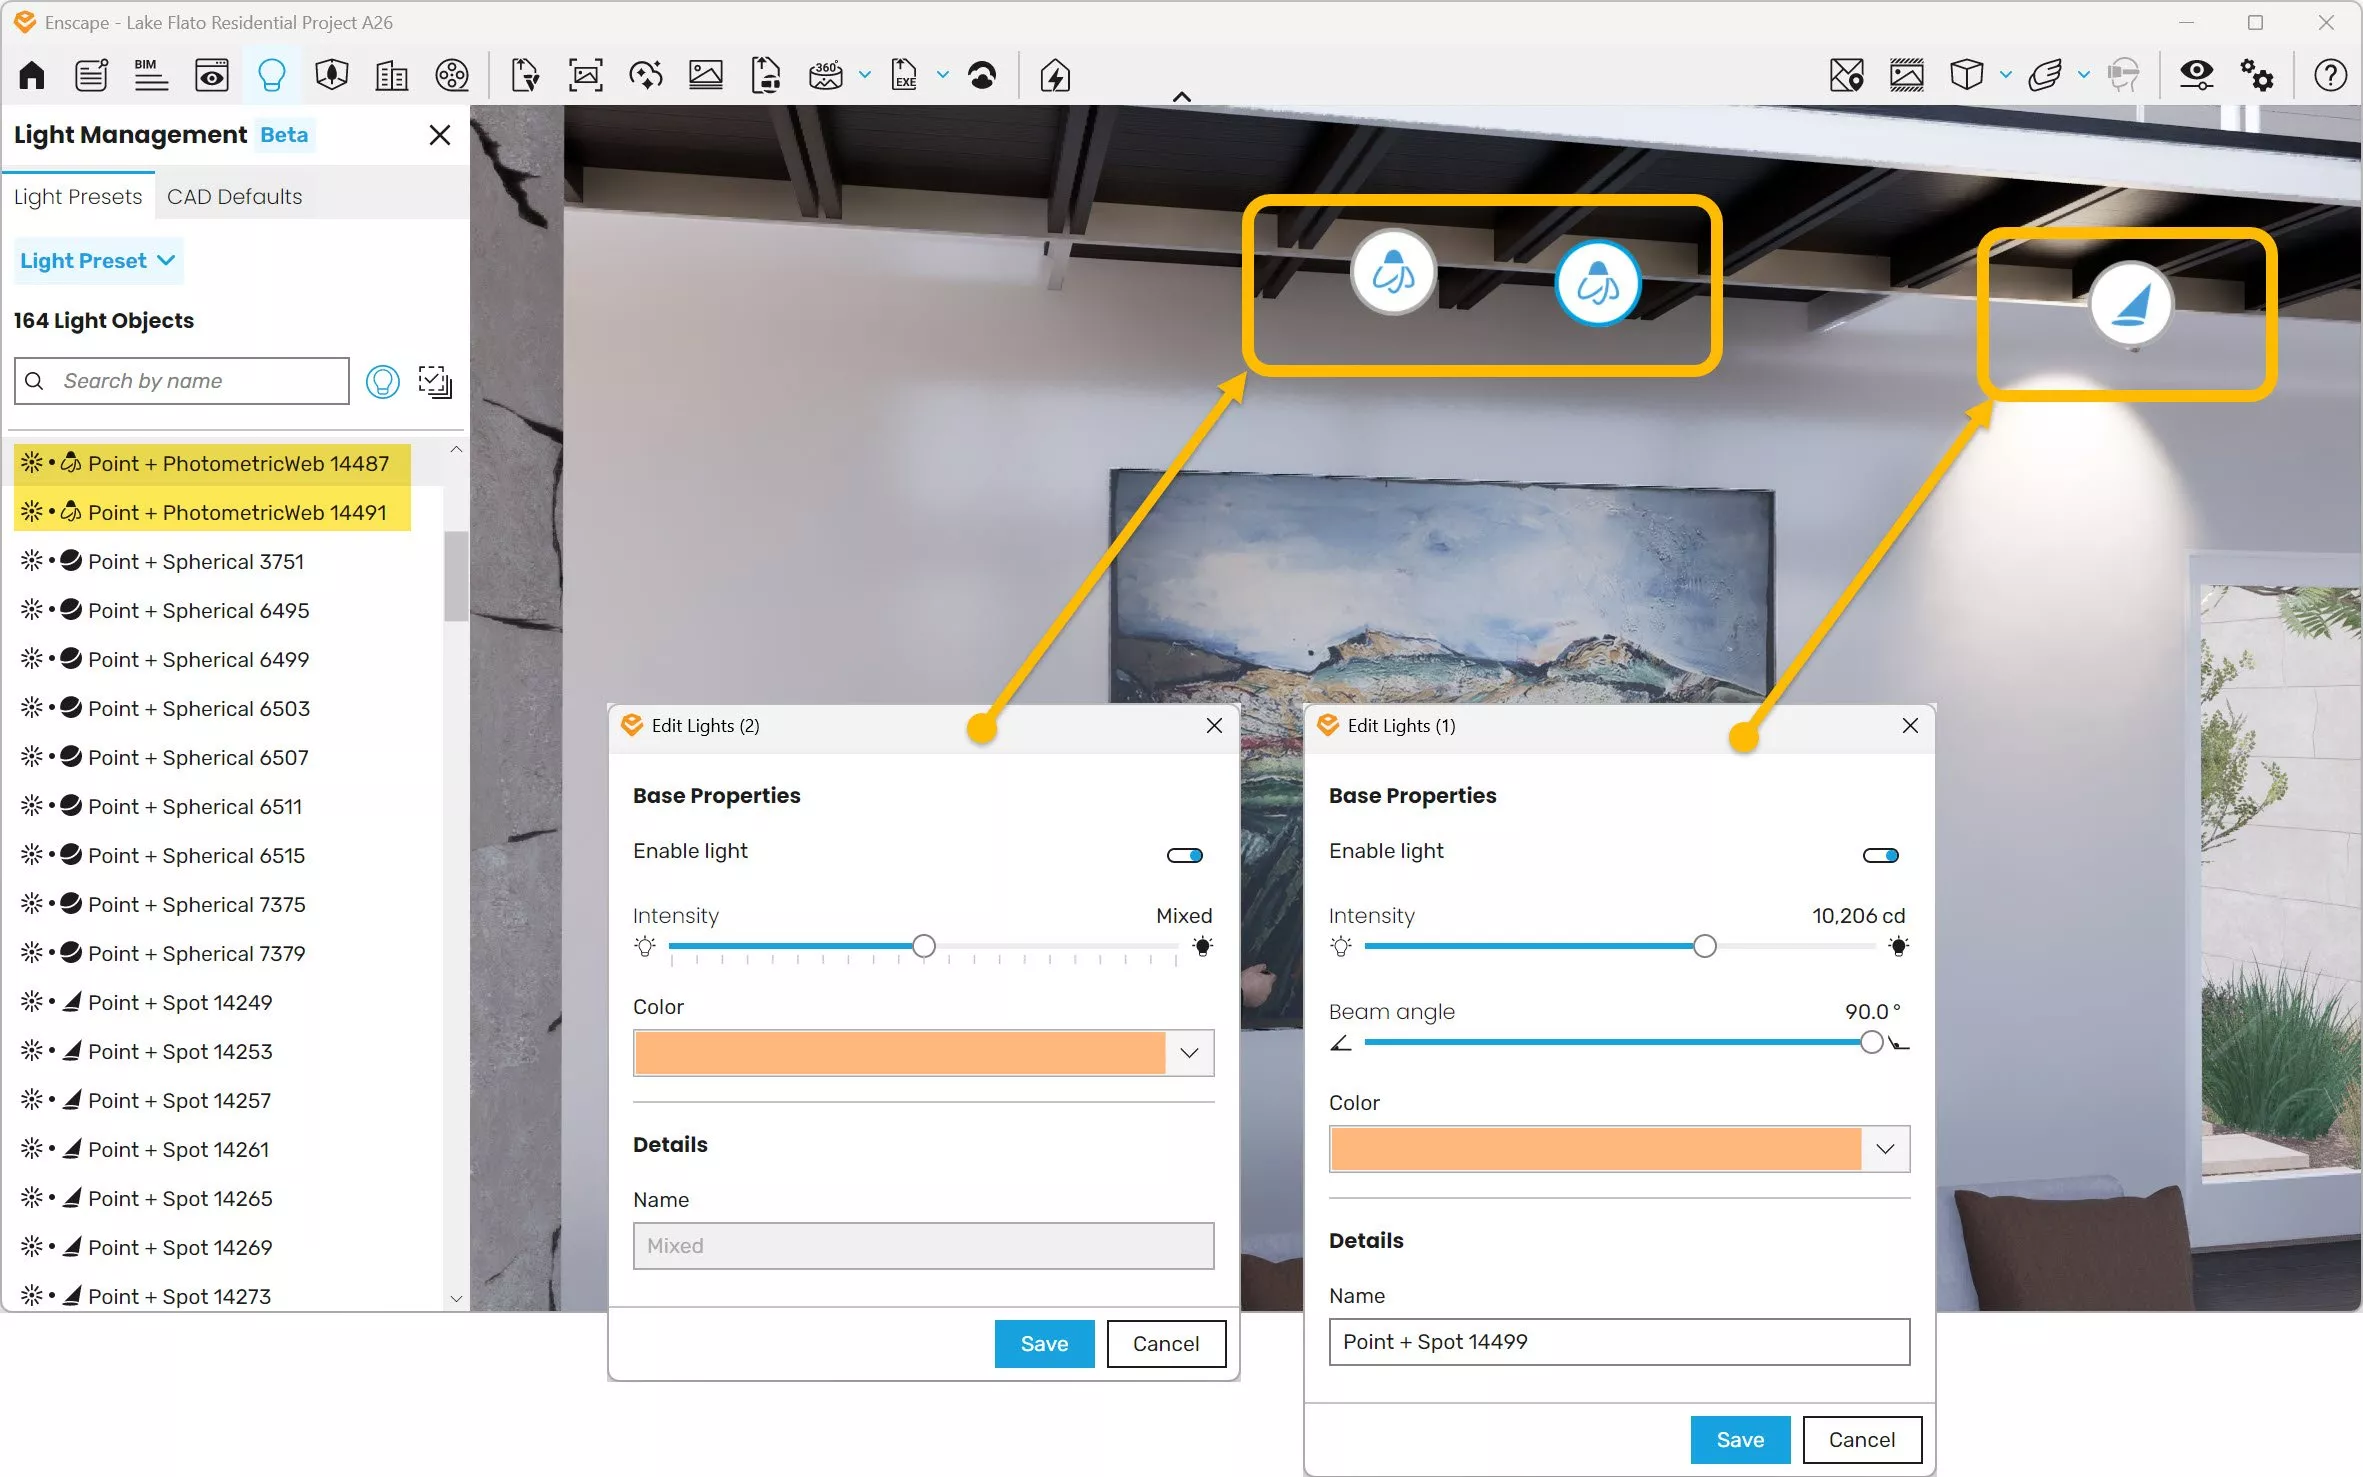
Task: Expand the 360 panorama dropdown arrow
Action: click(865, 75)
